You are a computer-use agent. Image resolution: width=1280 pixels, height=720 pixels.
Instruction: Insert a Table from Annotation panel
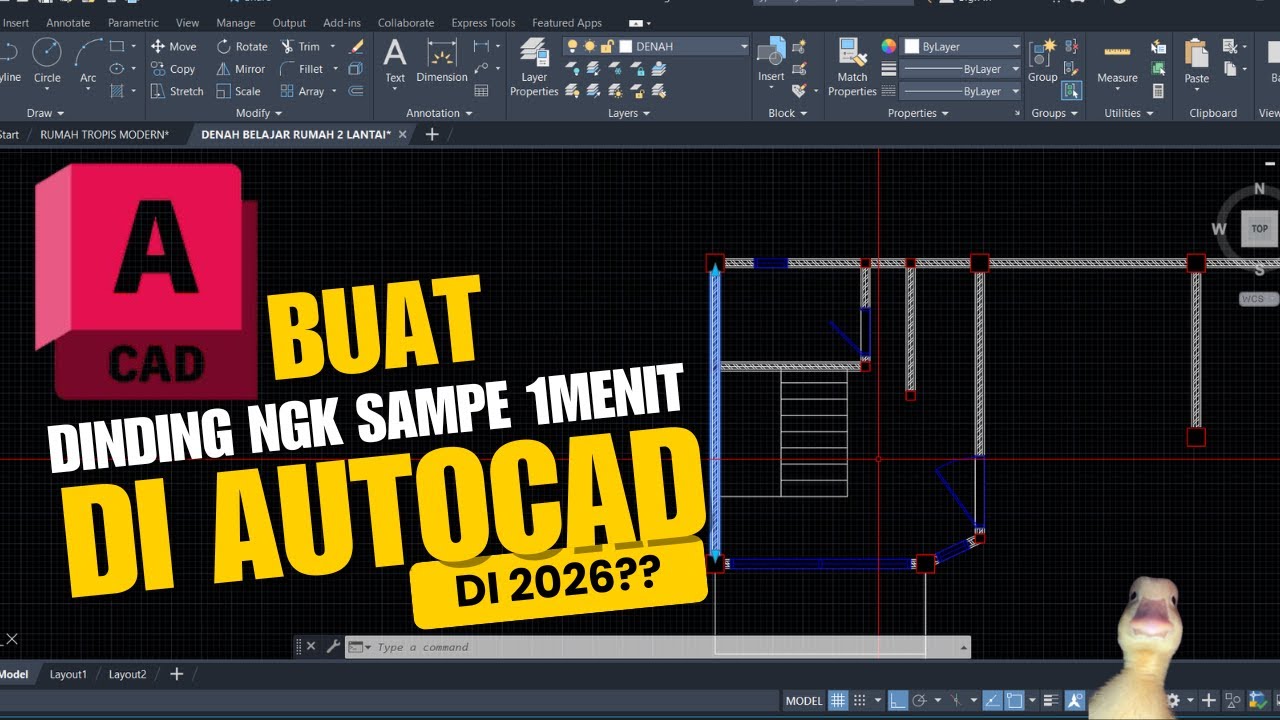click(481, 91)
